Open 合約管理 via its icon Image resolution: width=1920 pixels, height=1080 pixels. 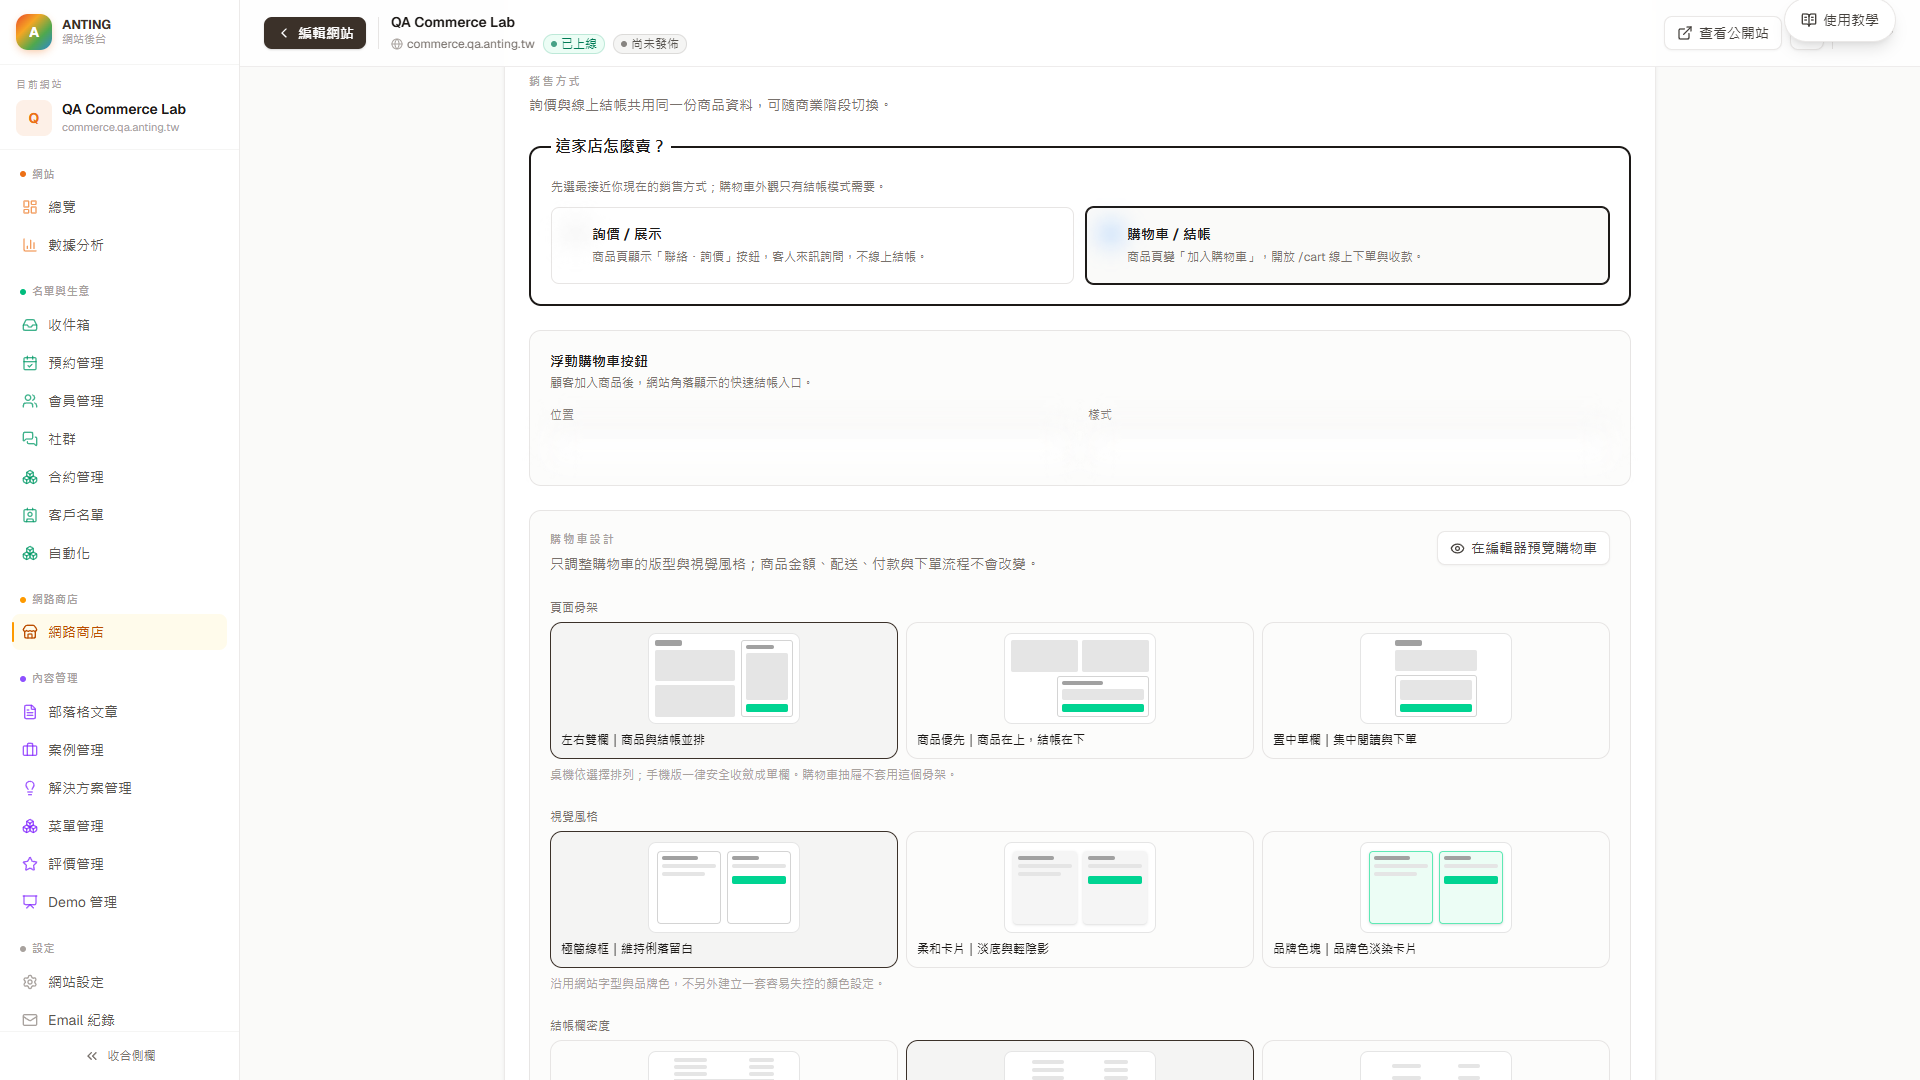(30, 477)
